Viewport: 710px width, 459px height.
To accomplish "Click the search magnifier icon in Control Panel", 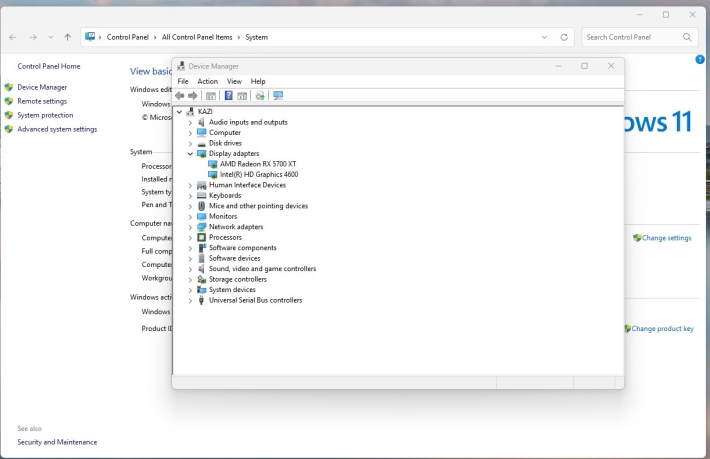I will 687,37.
